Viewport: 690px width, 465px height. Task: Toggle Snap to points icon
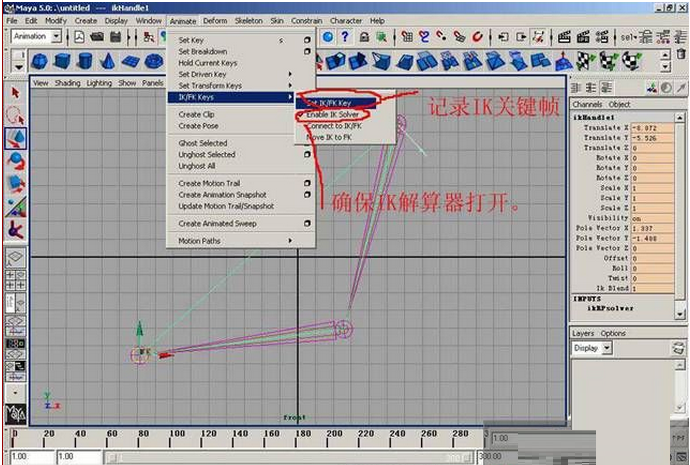(x=442, y=37)
